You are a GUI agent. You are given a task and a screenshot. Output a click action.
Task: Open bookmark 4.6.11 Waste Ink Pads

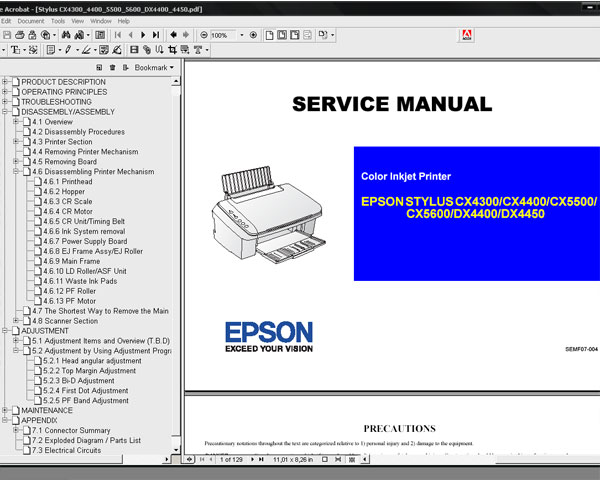click(80, 281)
